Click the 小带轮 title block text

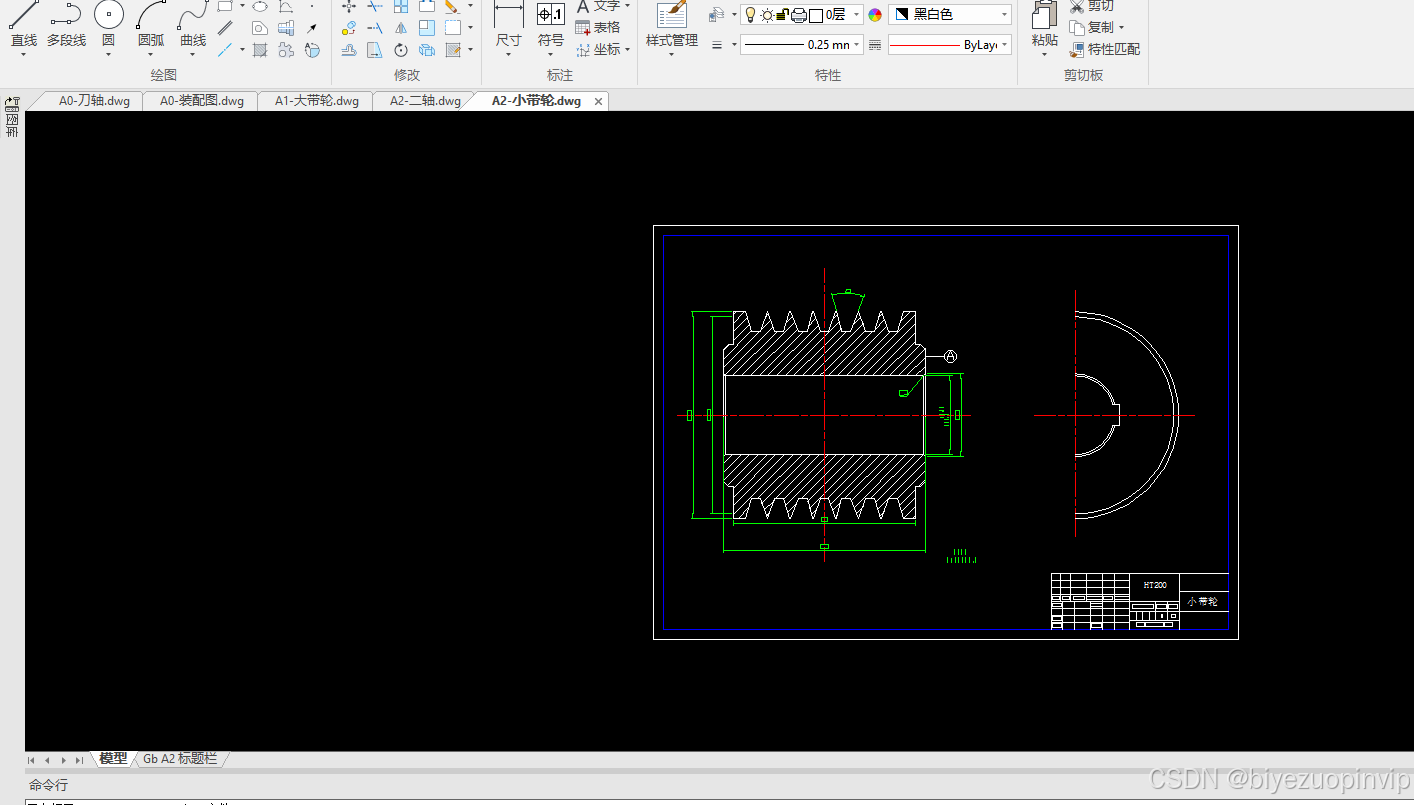pos(1203,602)
